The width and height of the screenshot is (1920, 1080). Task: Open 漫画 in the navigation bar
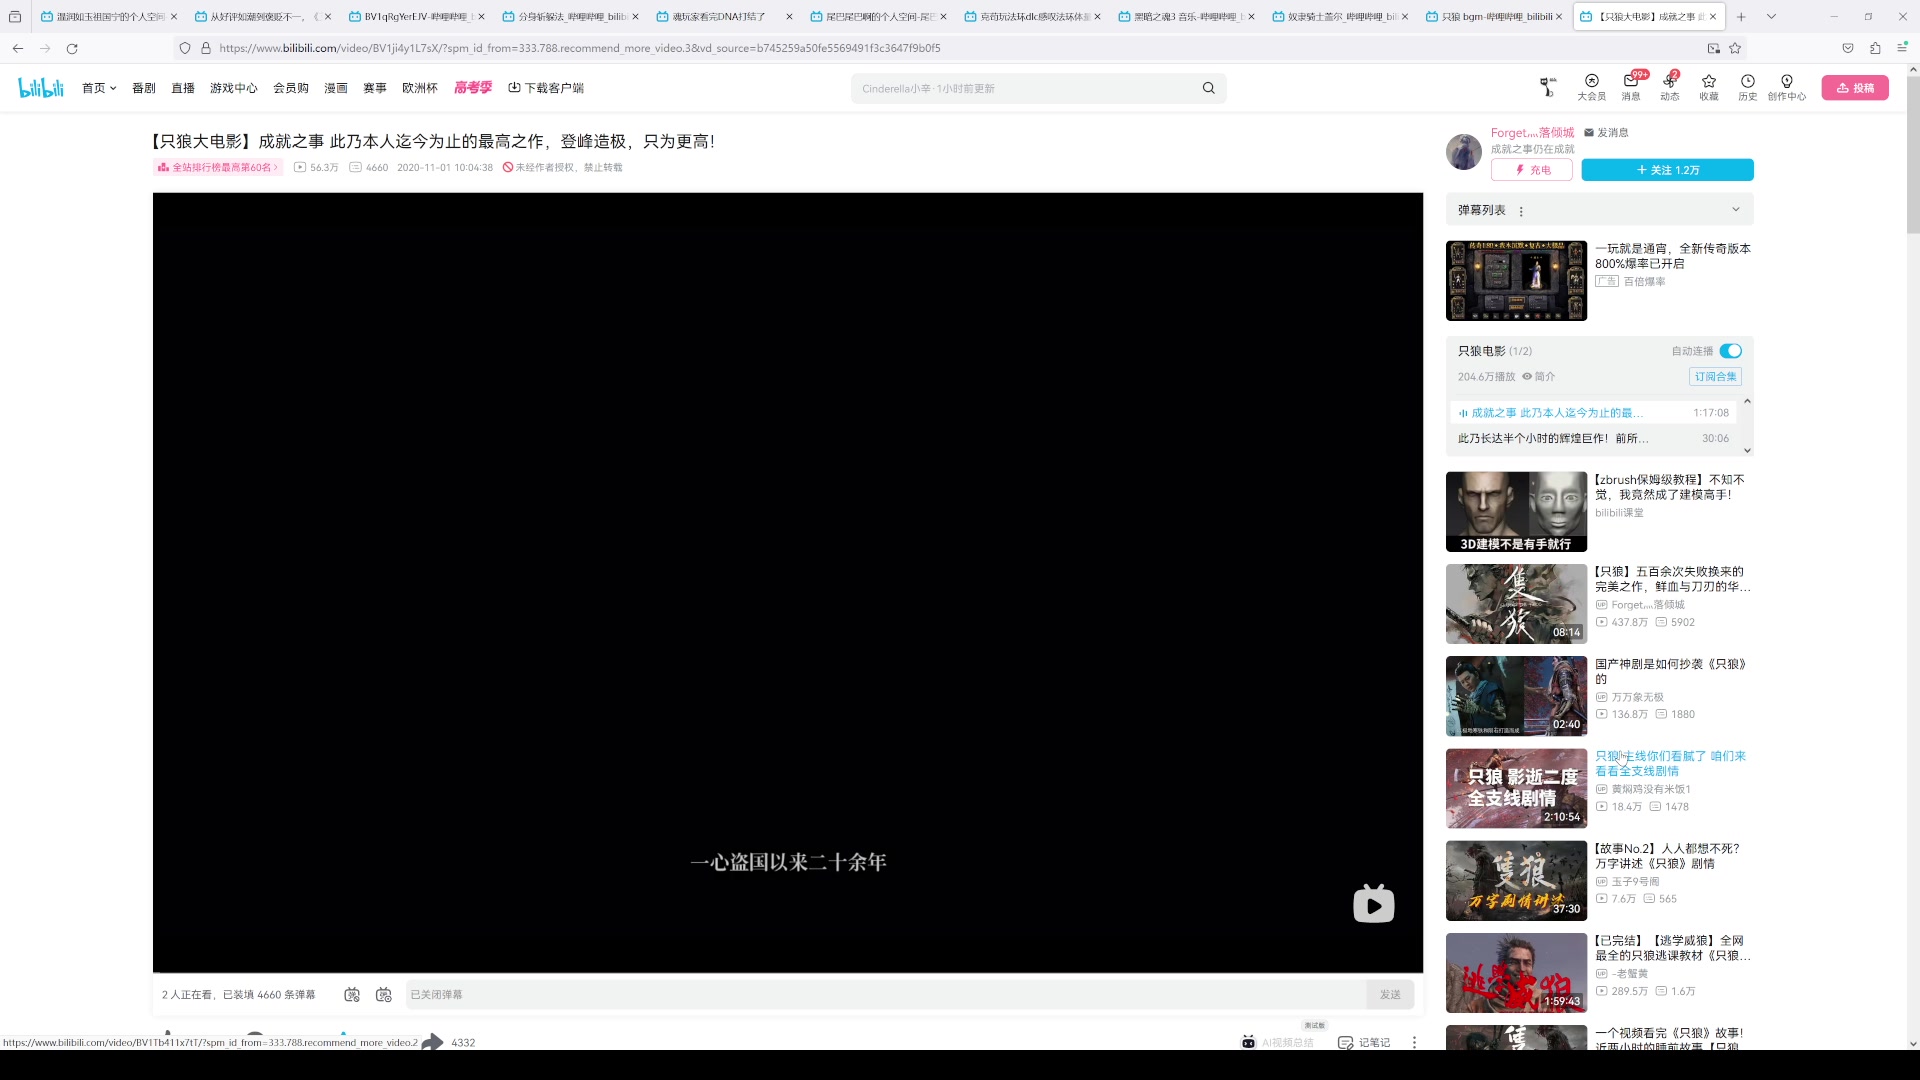tap(336, 88)
